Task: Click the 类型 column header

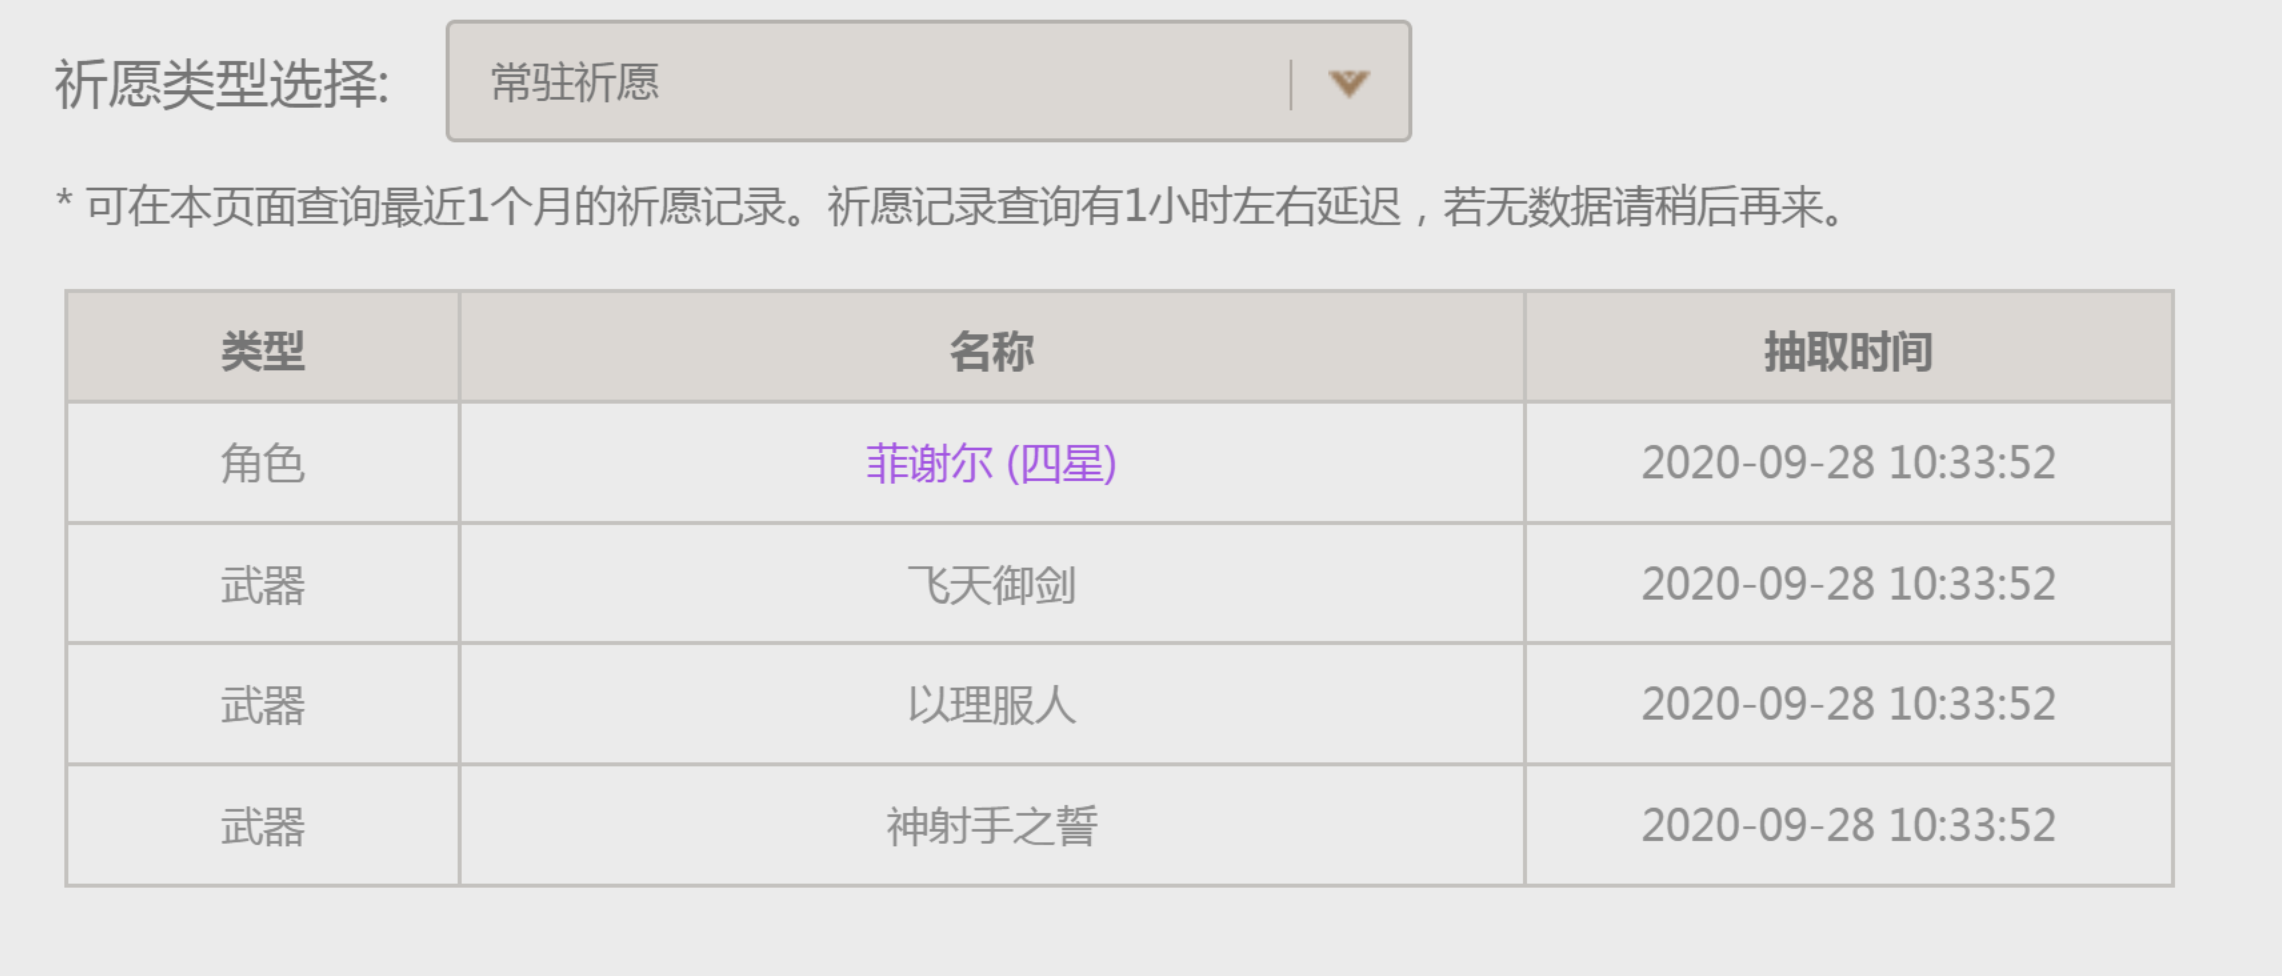Action: (263, 348)
